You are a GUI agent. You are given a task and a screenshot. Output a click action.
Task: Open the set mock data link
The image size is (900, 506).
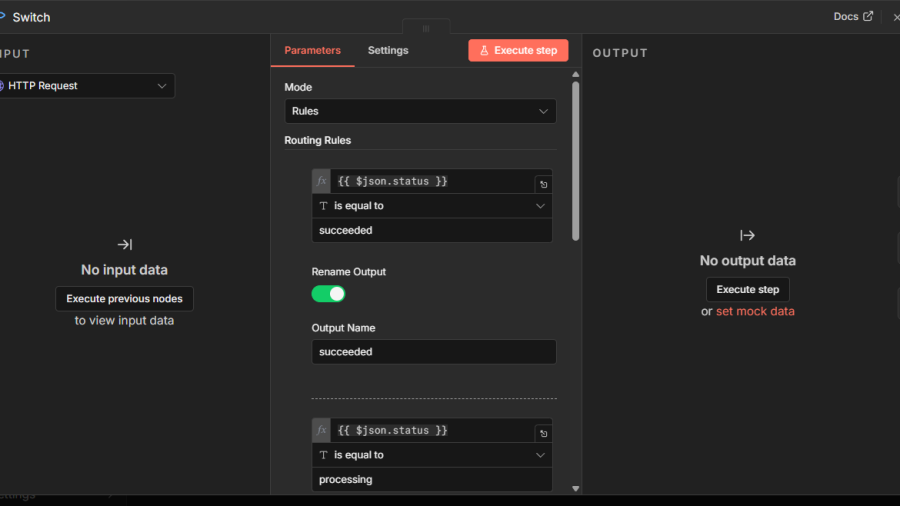(755, 311)
